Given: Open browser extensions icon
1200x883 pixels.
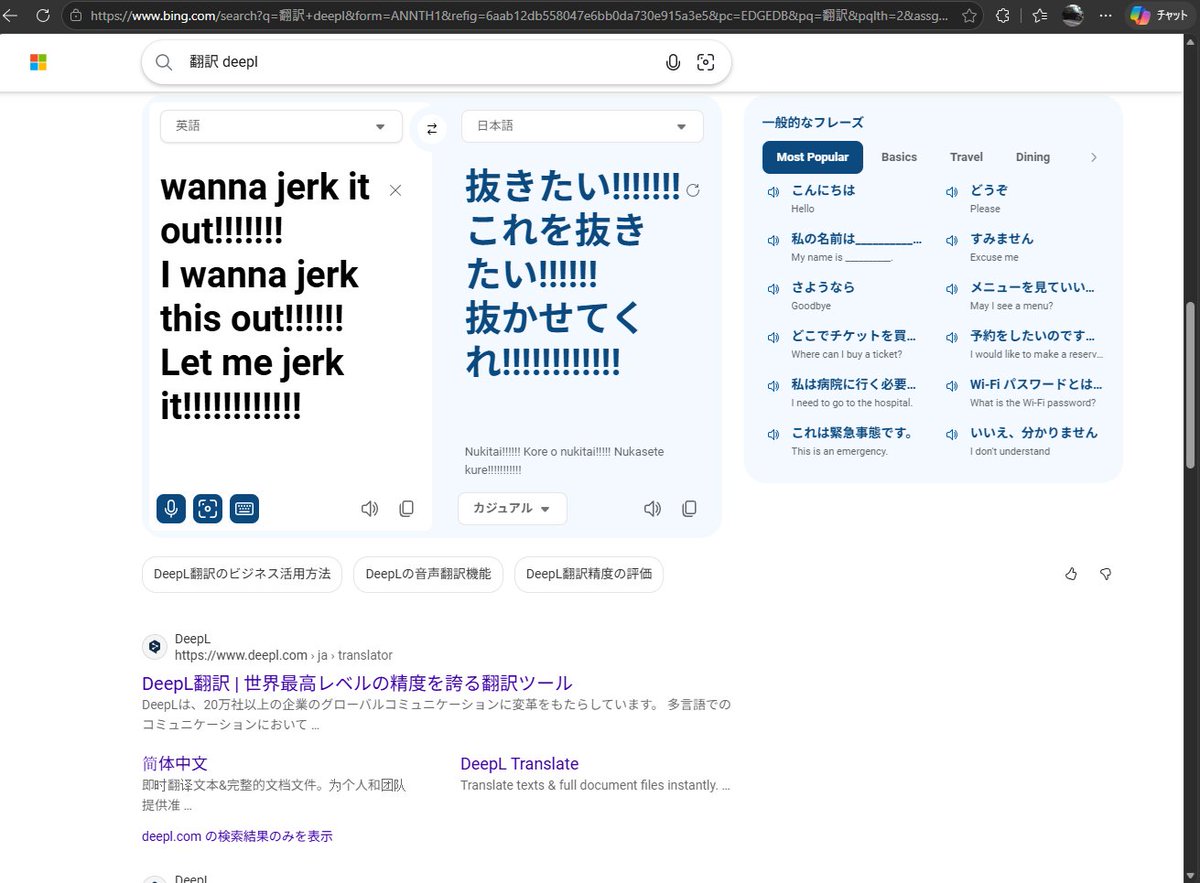Looking at the screenshot, I should [1004, 16].
